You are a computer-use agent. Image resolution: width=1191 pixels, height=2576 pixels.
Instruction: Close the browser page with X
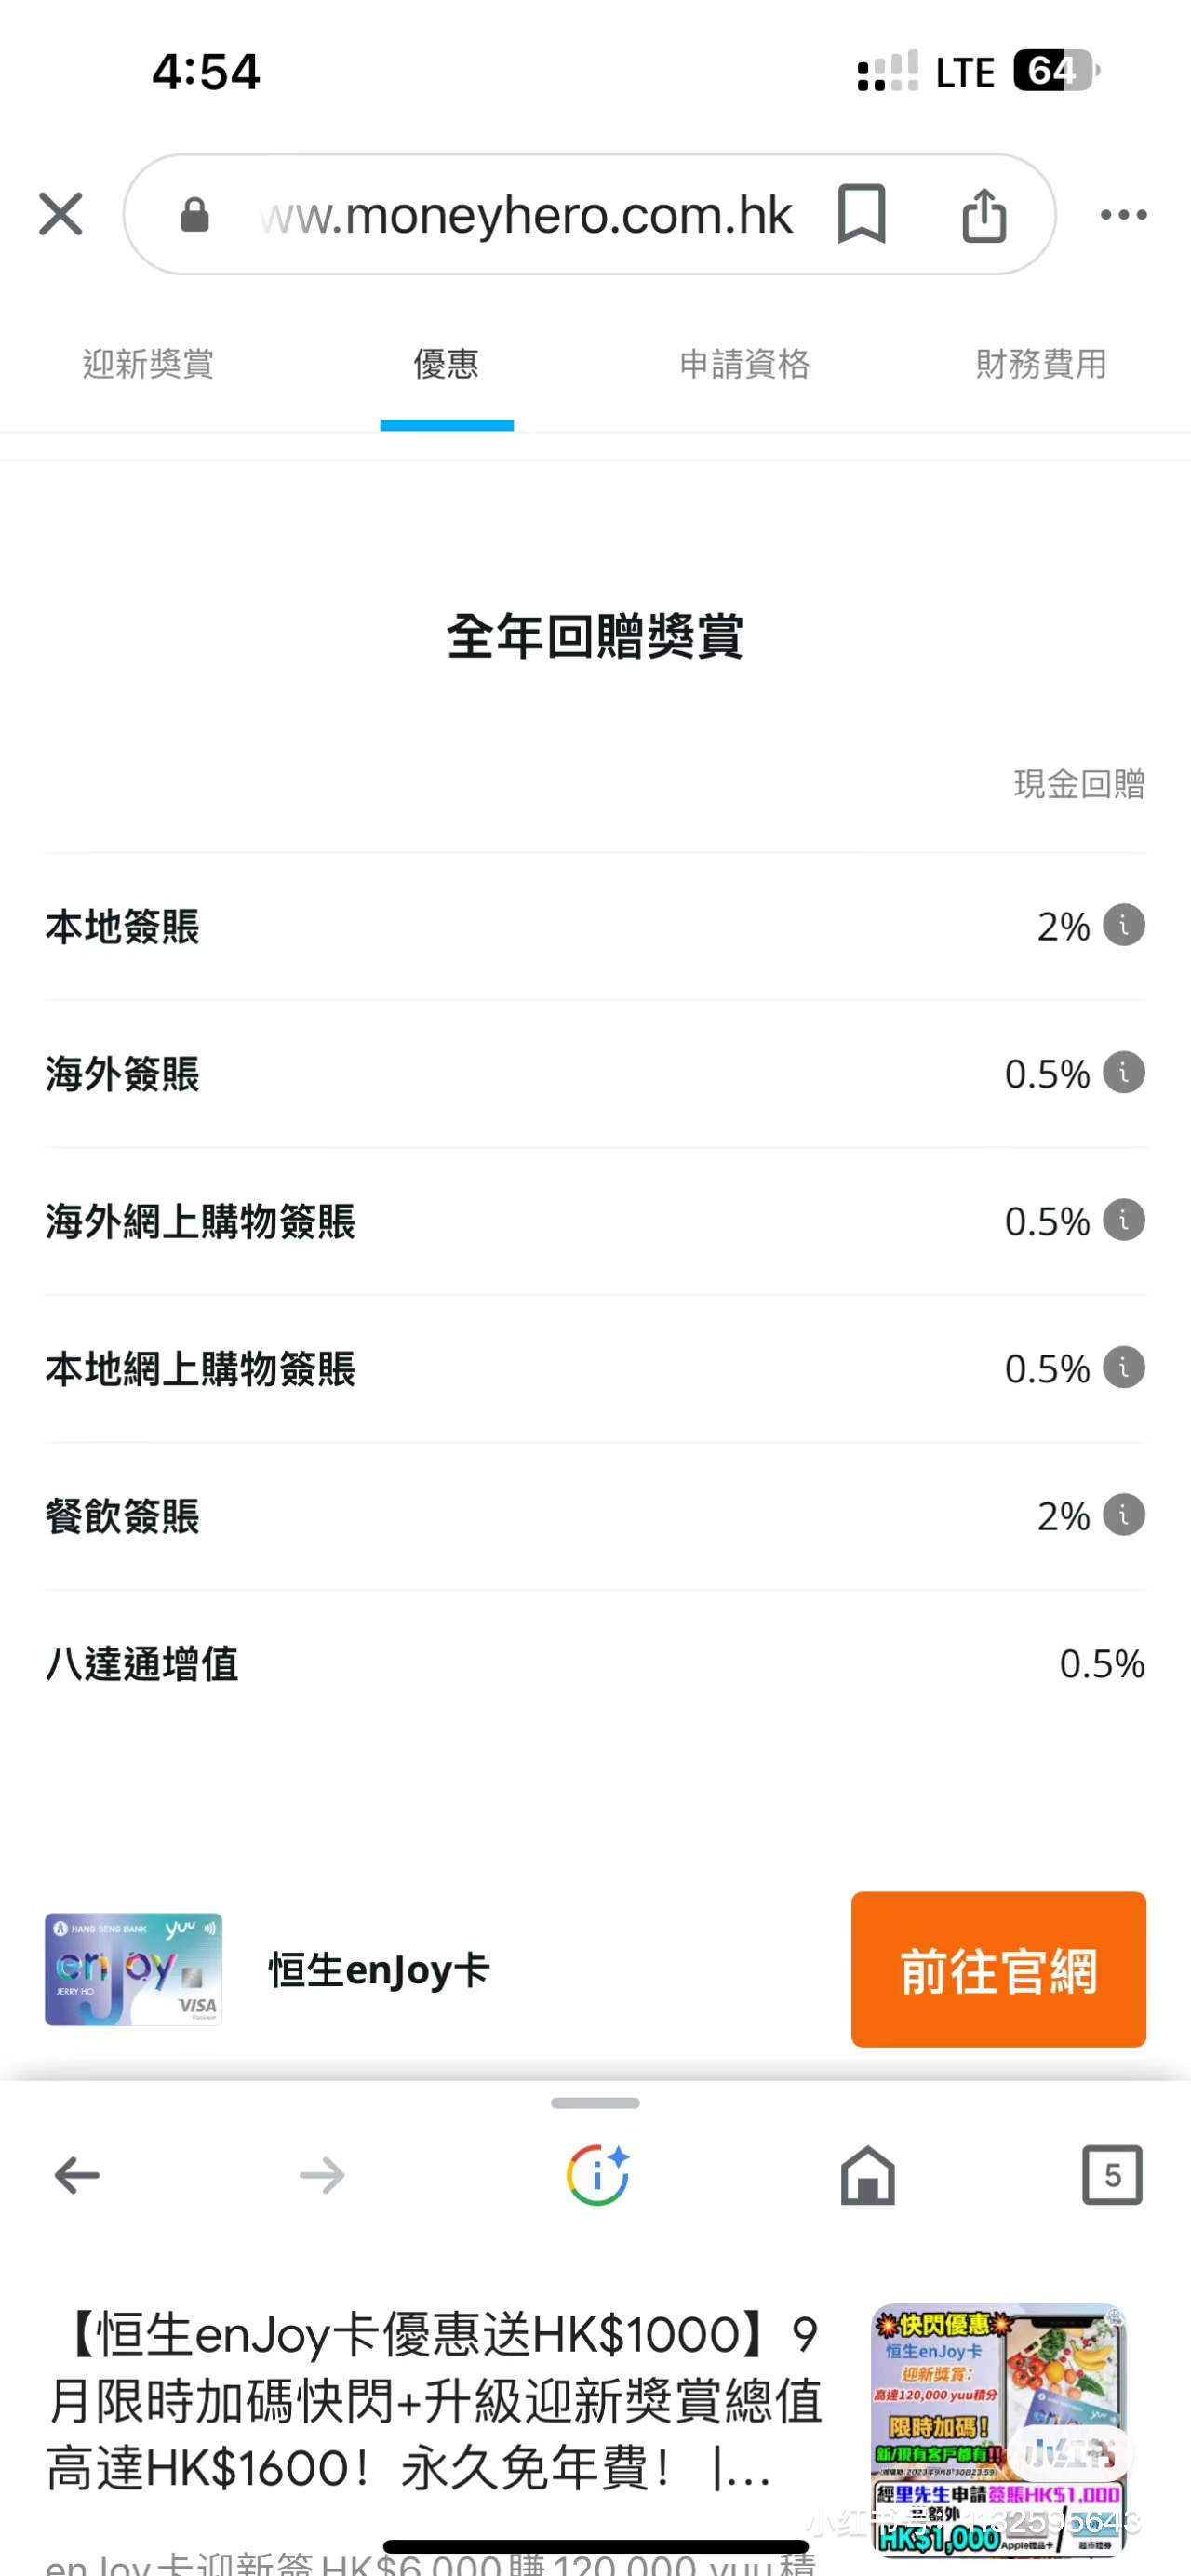click(60, 214)
